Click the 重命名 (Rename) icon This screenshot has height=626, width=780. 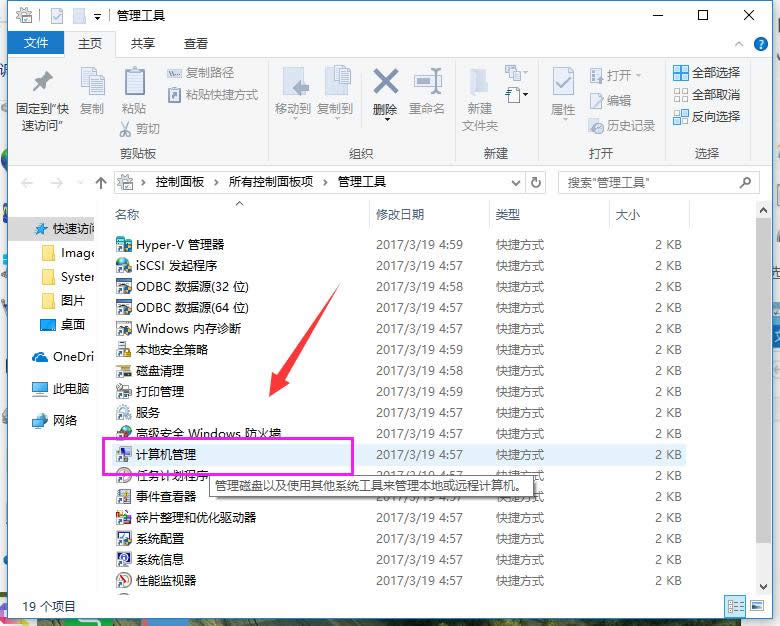pyautogui.click(x=427, y=84)
